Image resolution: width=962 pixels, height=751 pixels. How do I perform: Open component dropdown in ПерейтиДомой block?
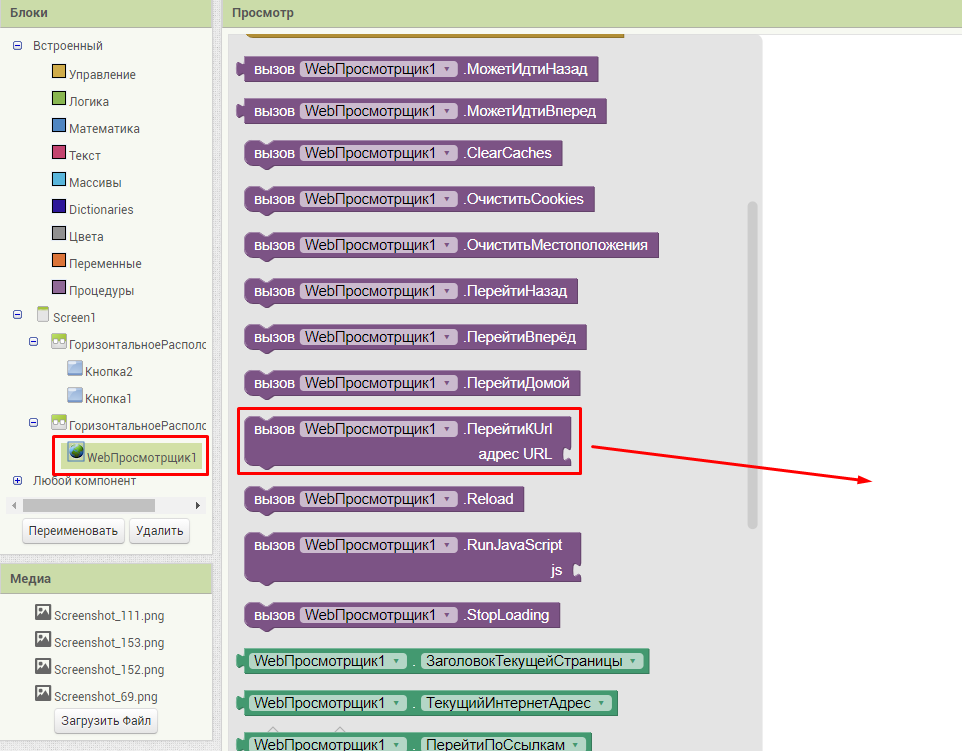pos(446,383)
